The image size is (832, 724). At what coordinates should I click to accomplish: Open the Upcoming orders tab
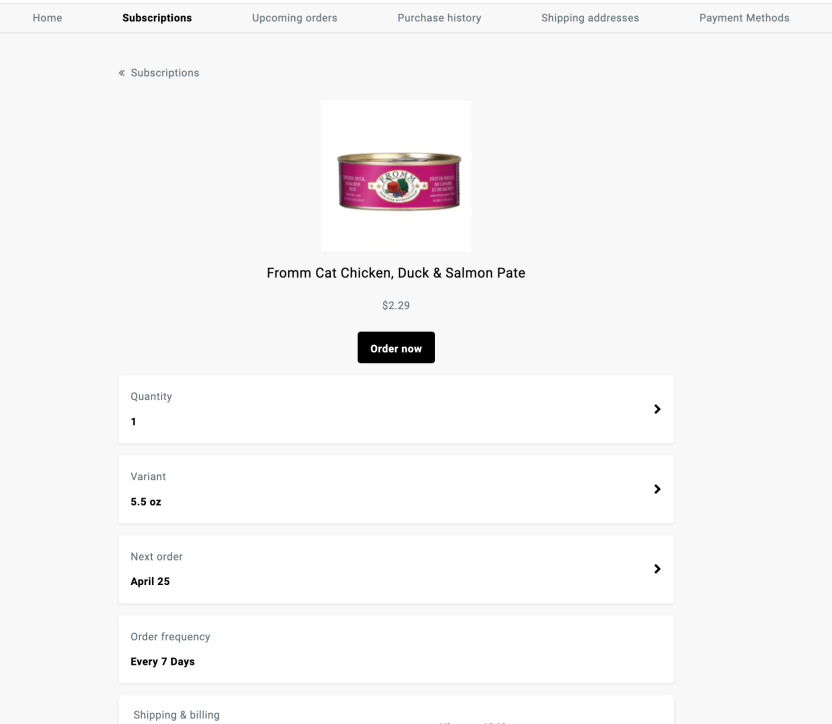294,18
